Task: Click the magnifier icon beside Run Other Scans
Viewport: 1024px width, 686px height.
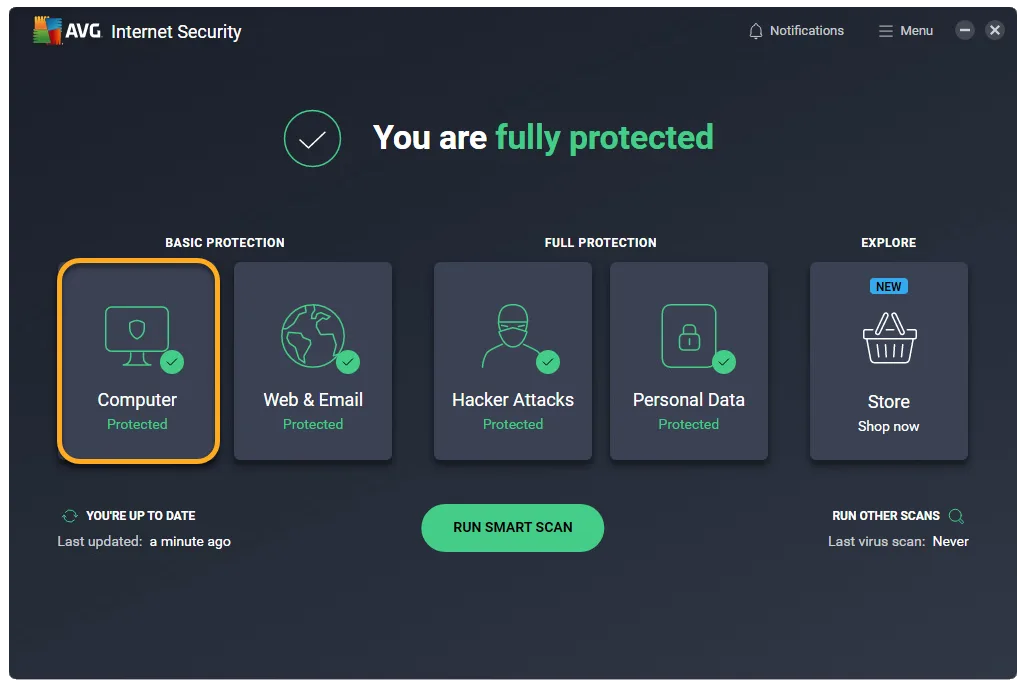Action: coord(956,516)
